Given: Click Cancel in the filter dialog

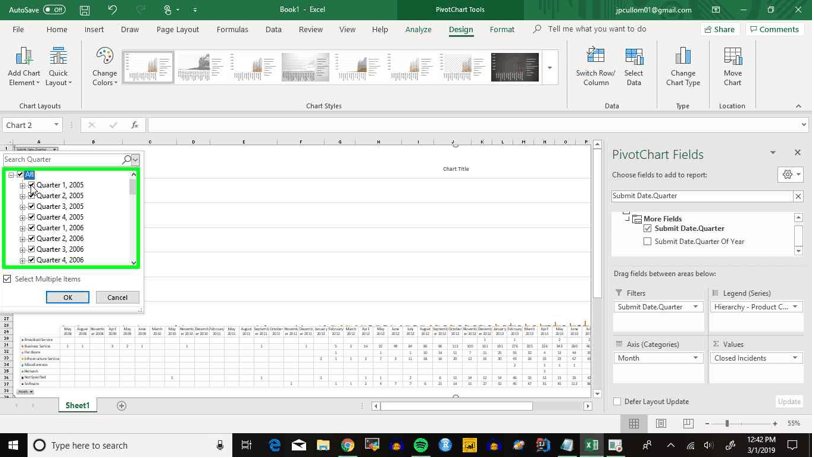Looking at the screenshot, I should [117, 298].
